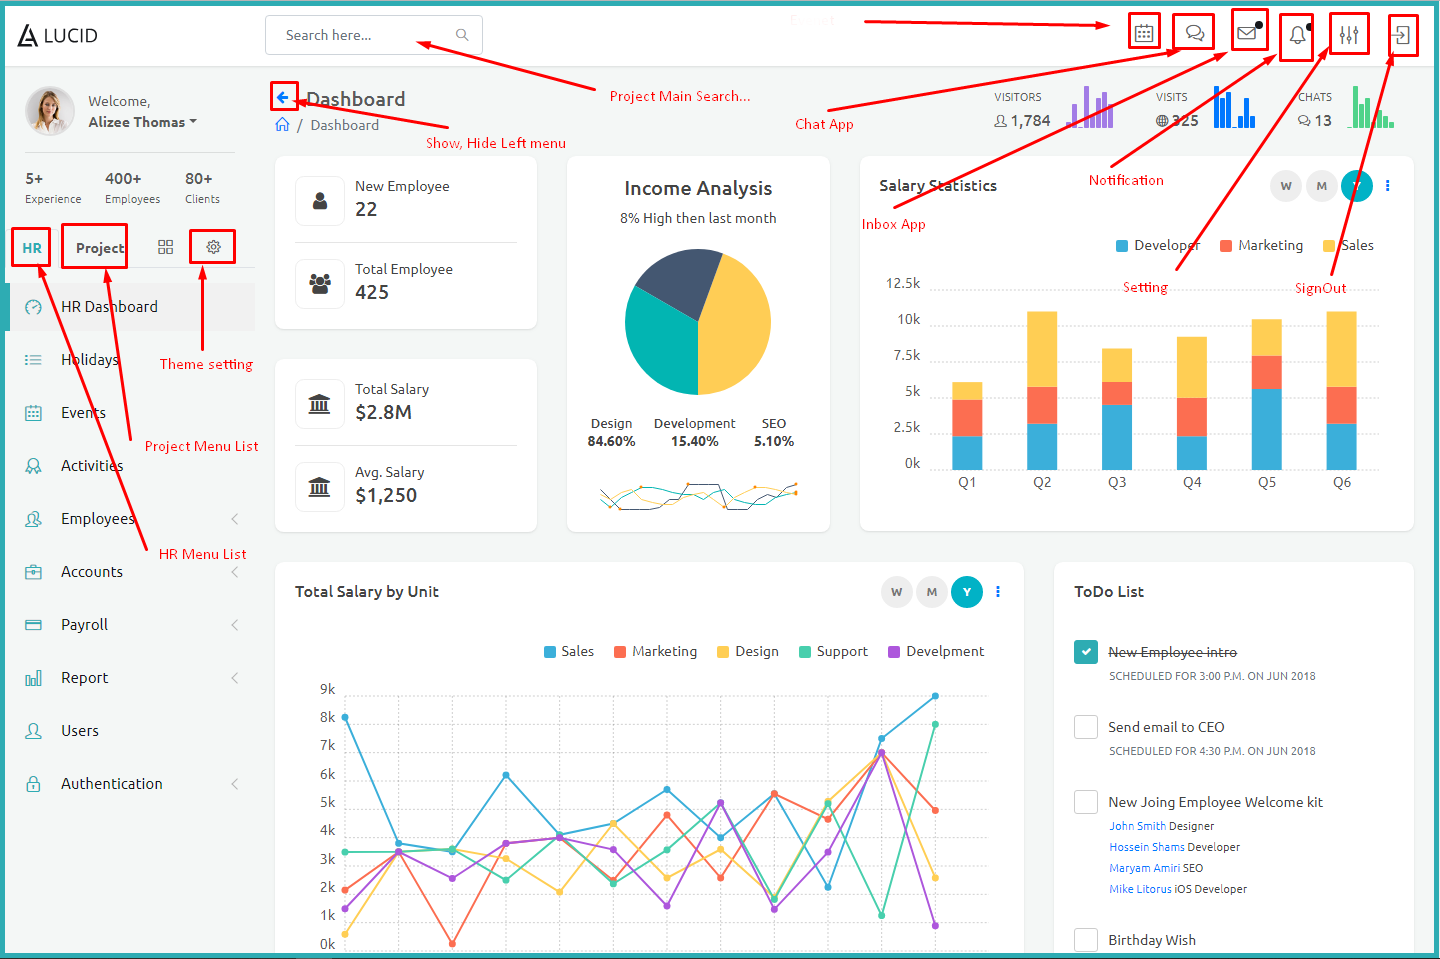1440x959 pixels.
Task: Open the settings sliders icon
Action: coord(1349,35)
